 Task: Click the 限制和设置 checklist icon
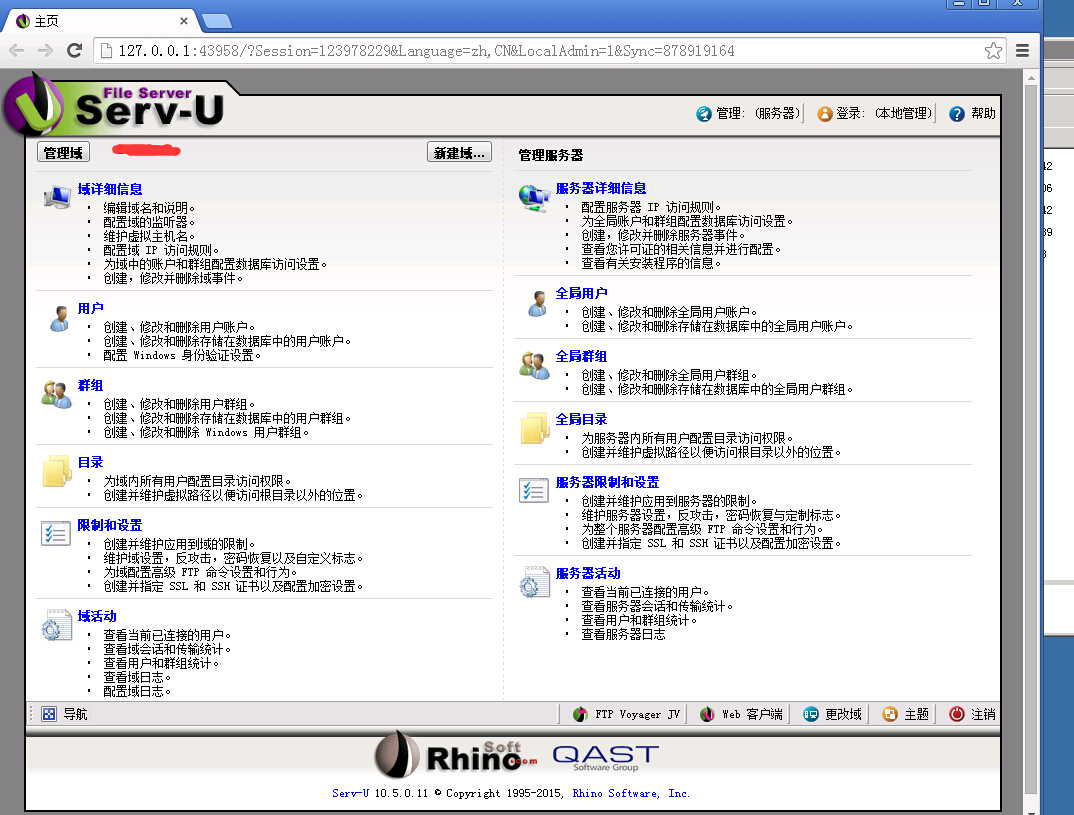click(x=55, y=534)
